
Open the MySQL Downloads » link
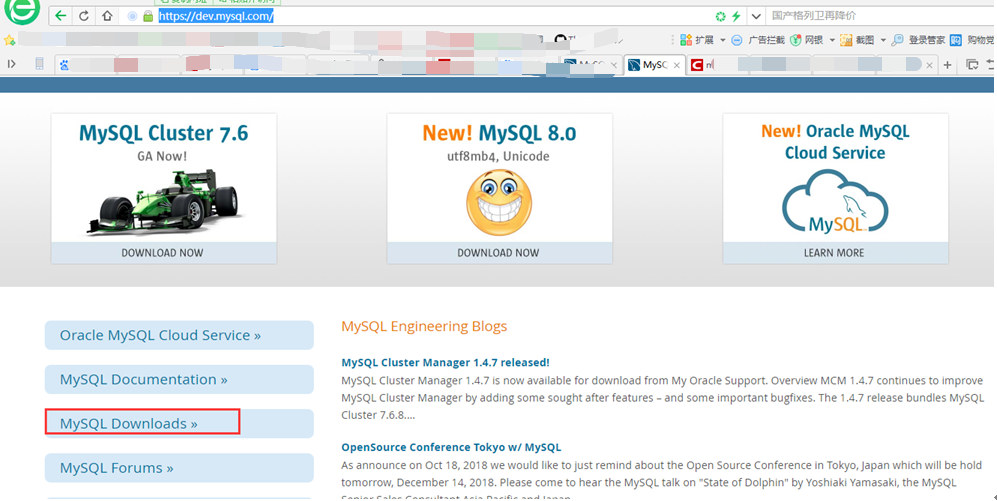(x=179, y=423)
